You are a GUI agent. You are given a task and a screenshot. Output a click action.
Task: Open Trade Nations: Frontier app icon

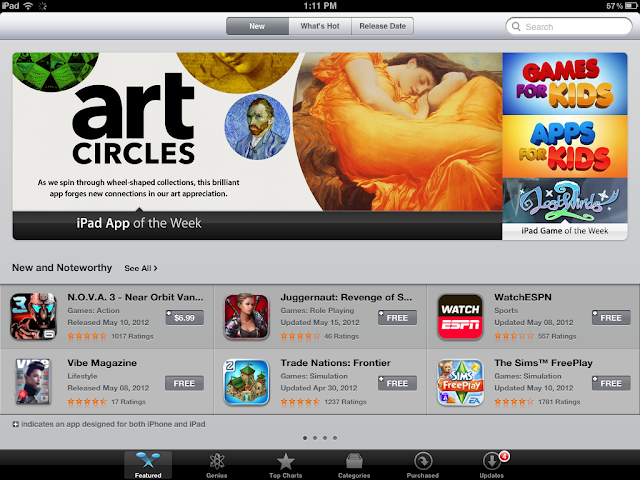[x=247, y=382]
